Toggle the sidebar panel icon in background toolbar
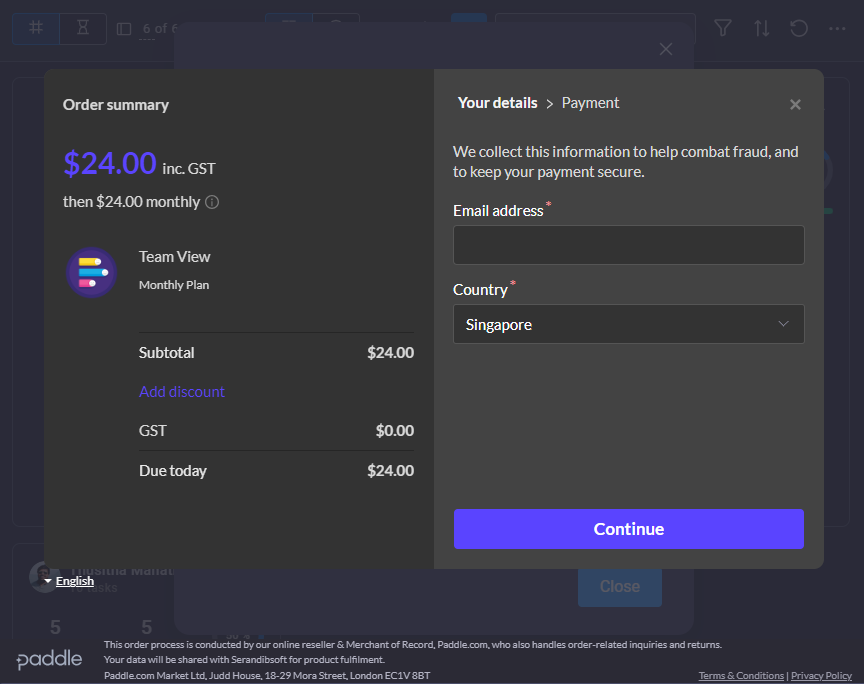Viewport: 864px width, 684px height. [x=124, y=29]
